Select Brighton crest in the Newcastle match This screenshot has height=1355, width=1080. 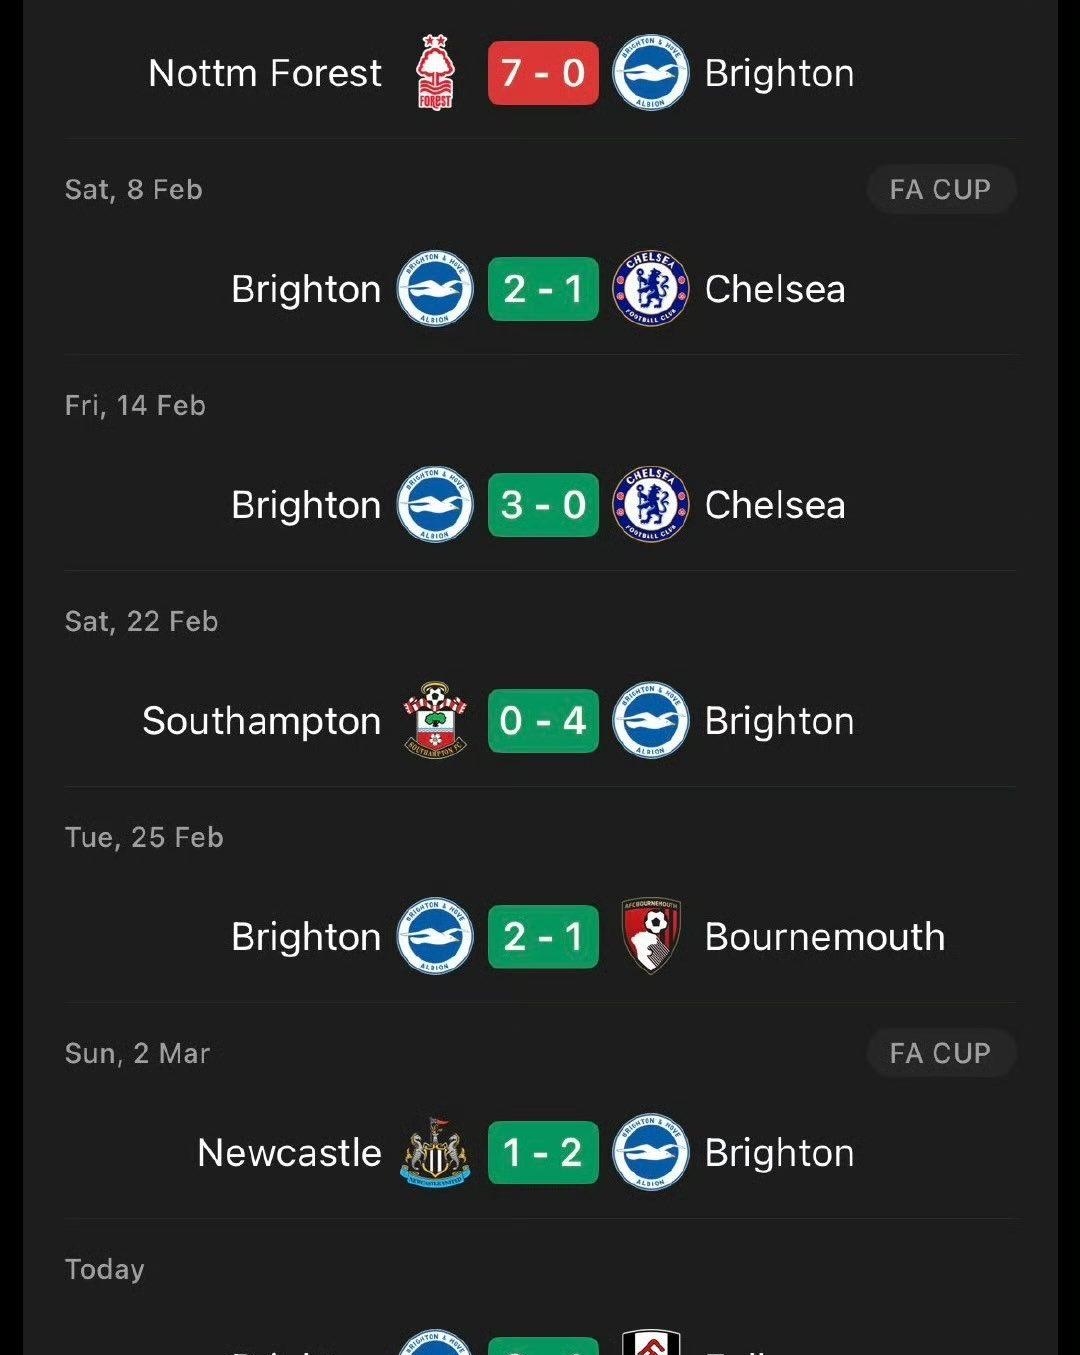click(x=650, y=1153)
